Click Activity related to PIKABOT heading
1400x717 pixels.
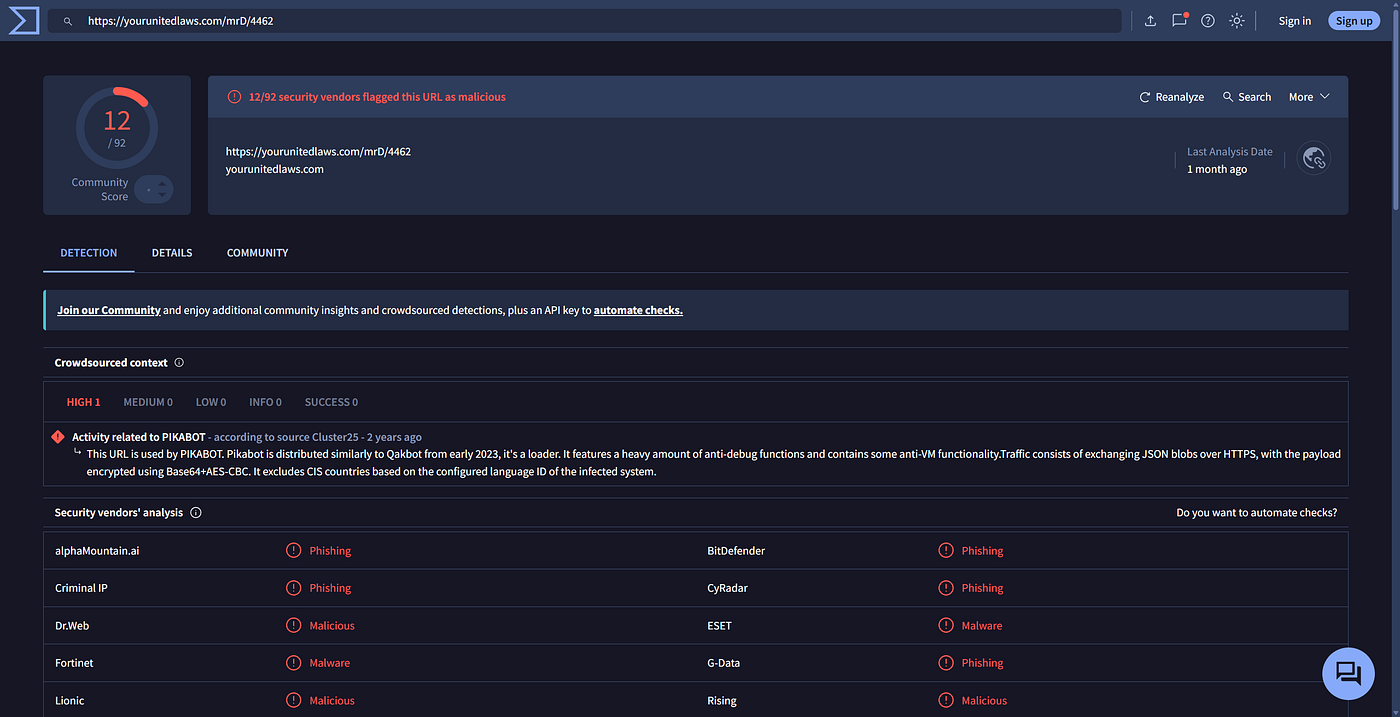(138, 437)
